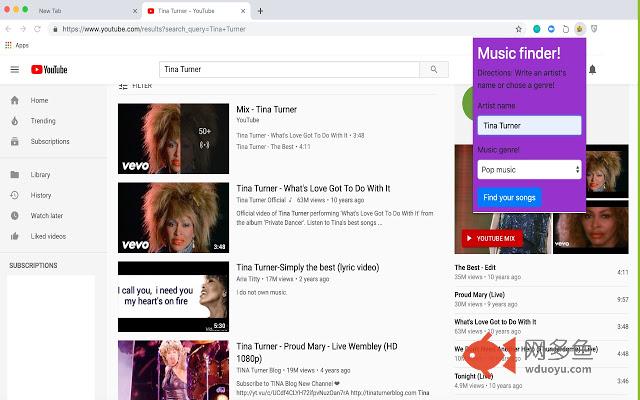Screen dimensions: 640x400
Task: Click the Liked videos thumbs-up icon
Action: coord(15,236)
